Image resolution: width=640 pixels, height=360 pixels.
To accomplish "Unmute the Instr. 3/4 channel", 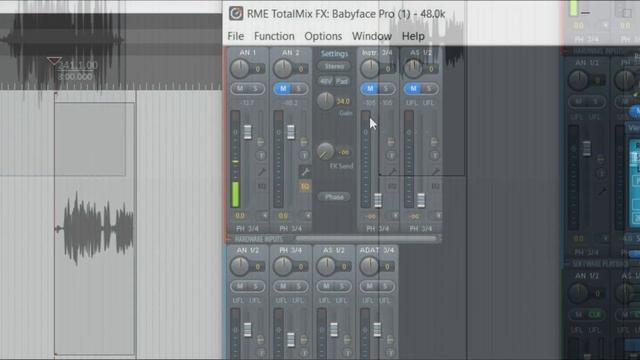I will [x=370, y=89].
